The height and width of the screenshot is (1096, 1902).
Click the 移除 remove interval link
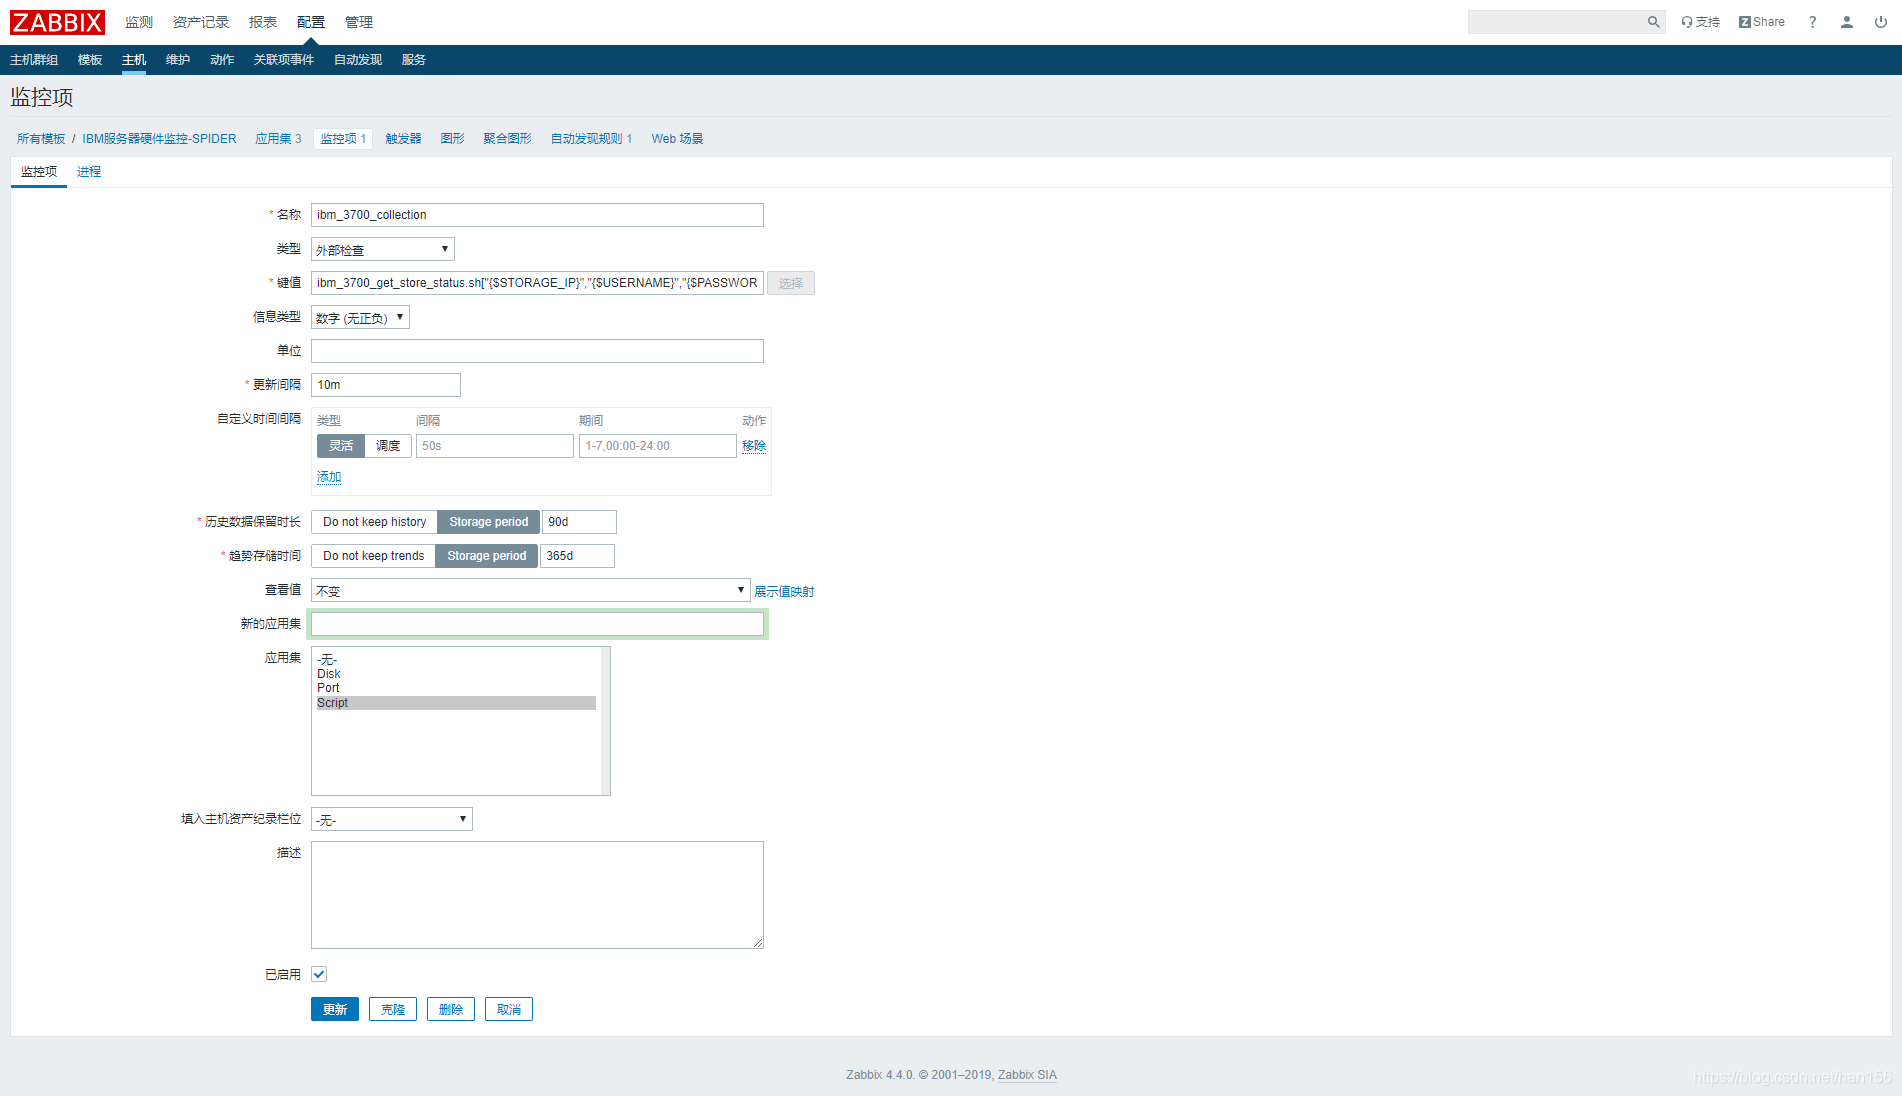(x=754, y=446)
